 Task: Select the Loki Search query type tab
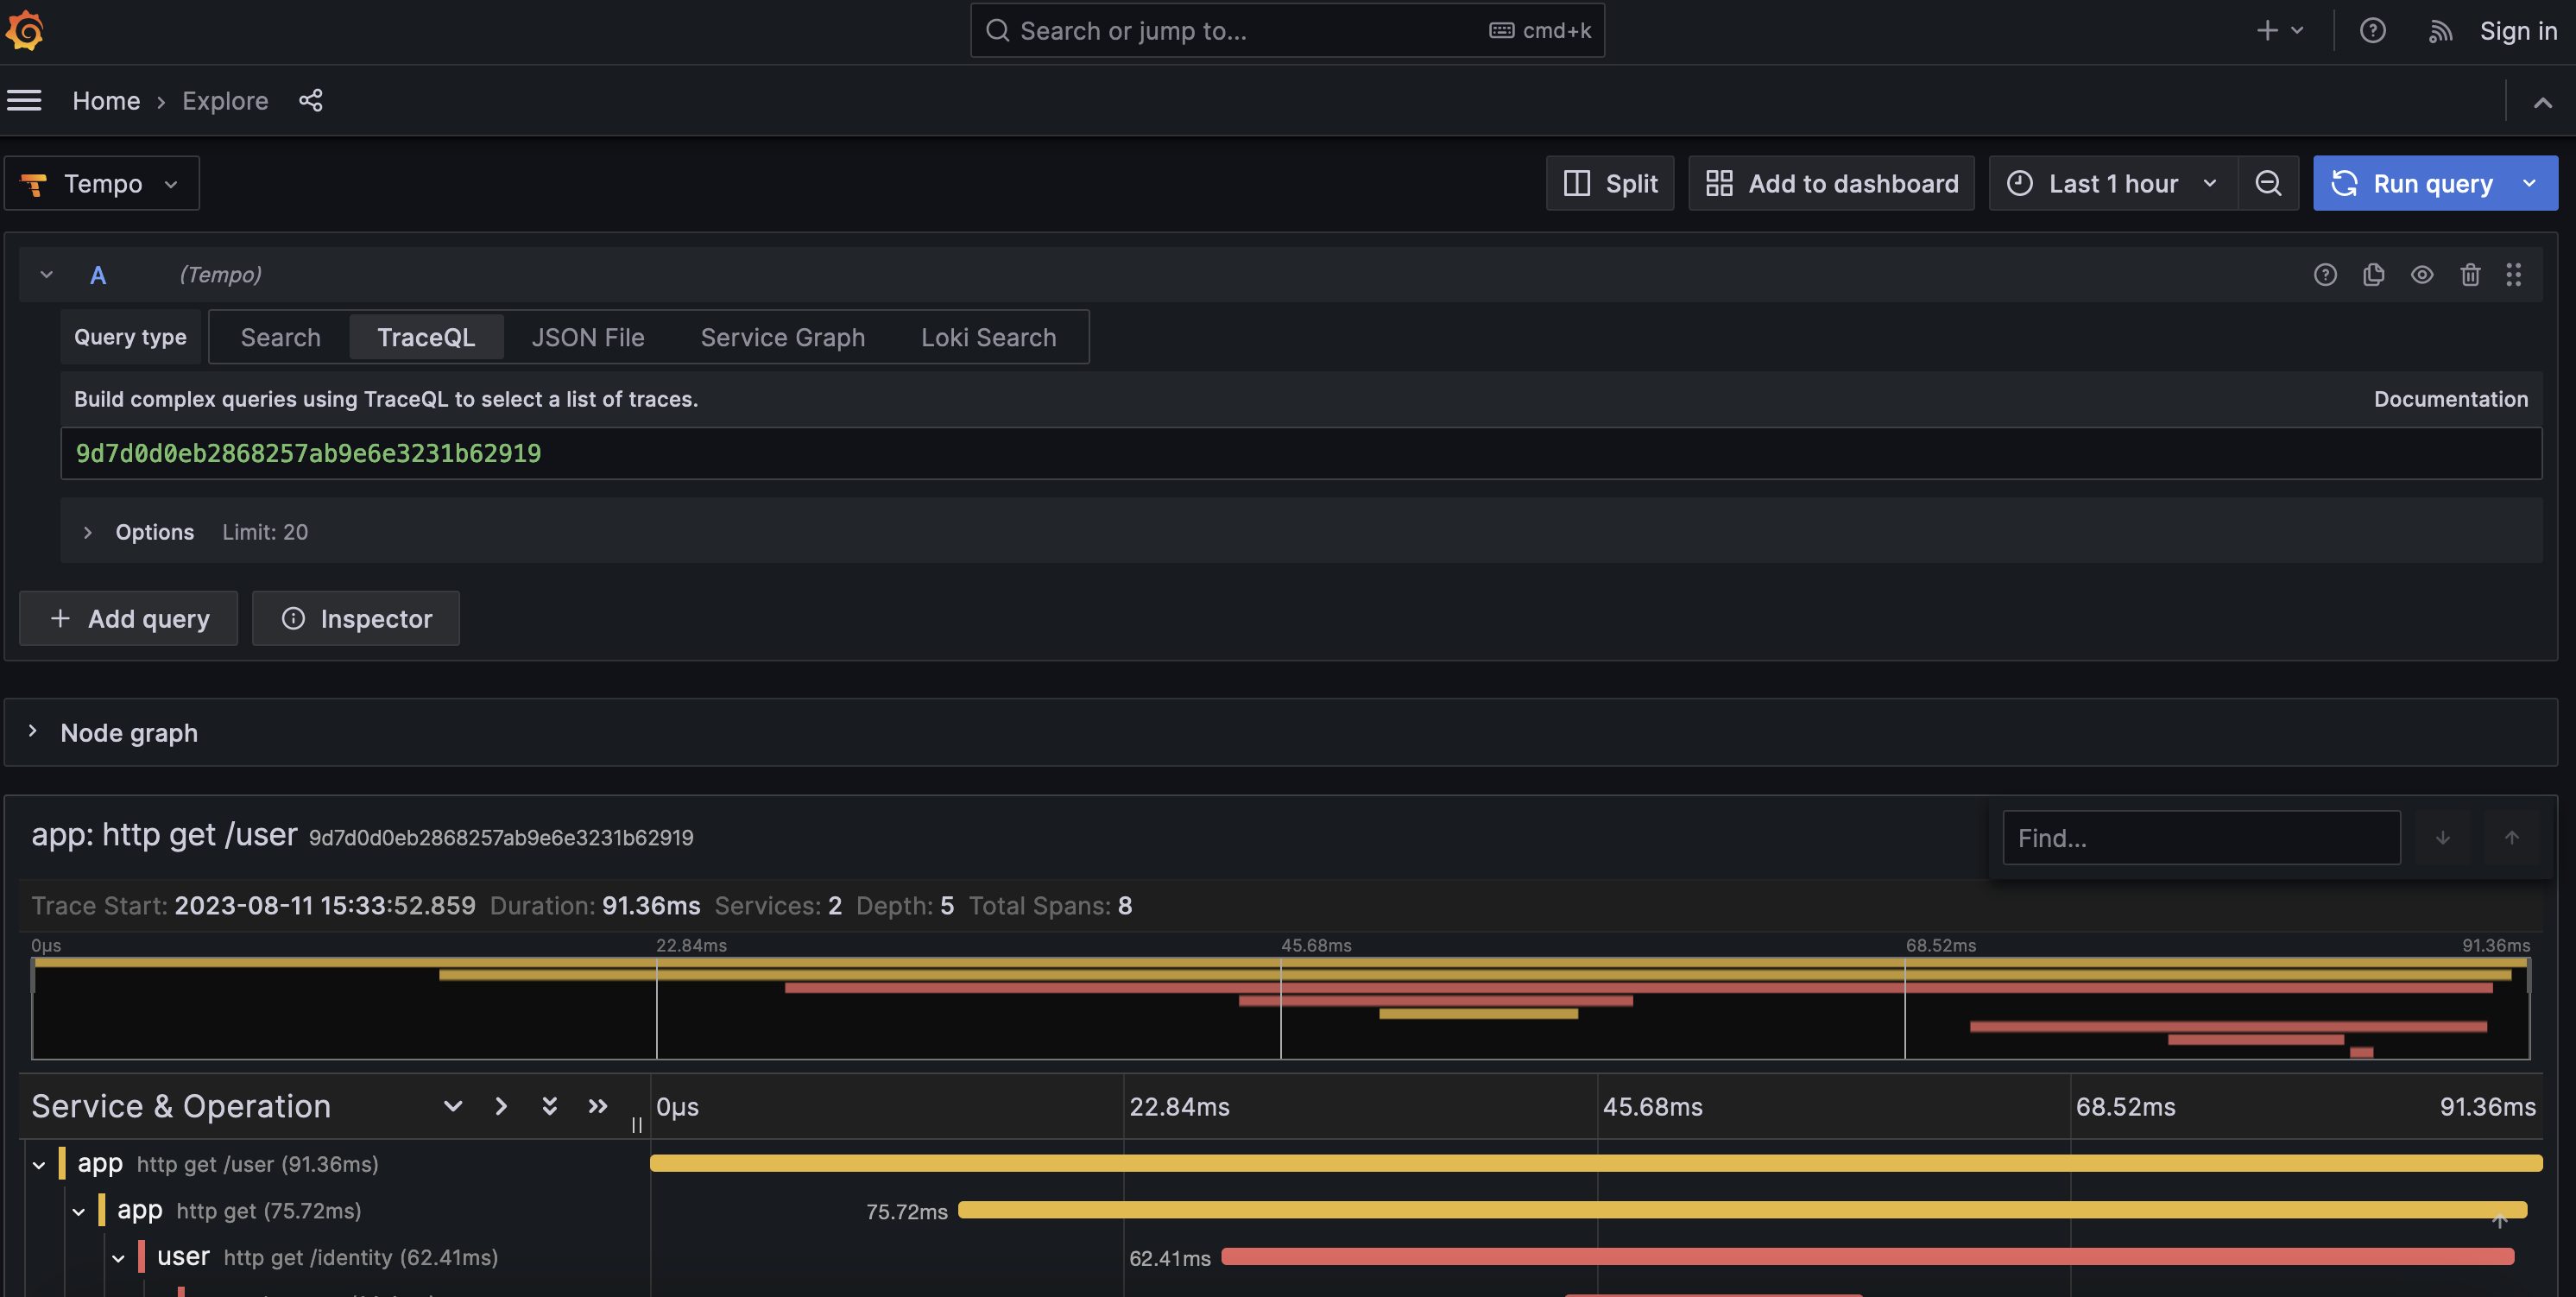(x=988, y=337)
